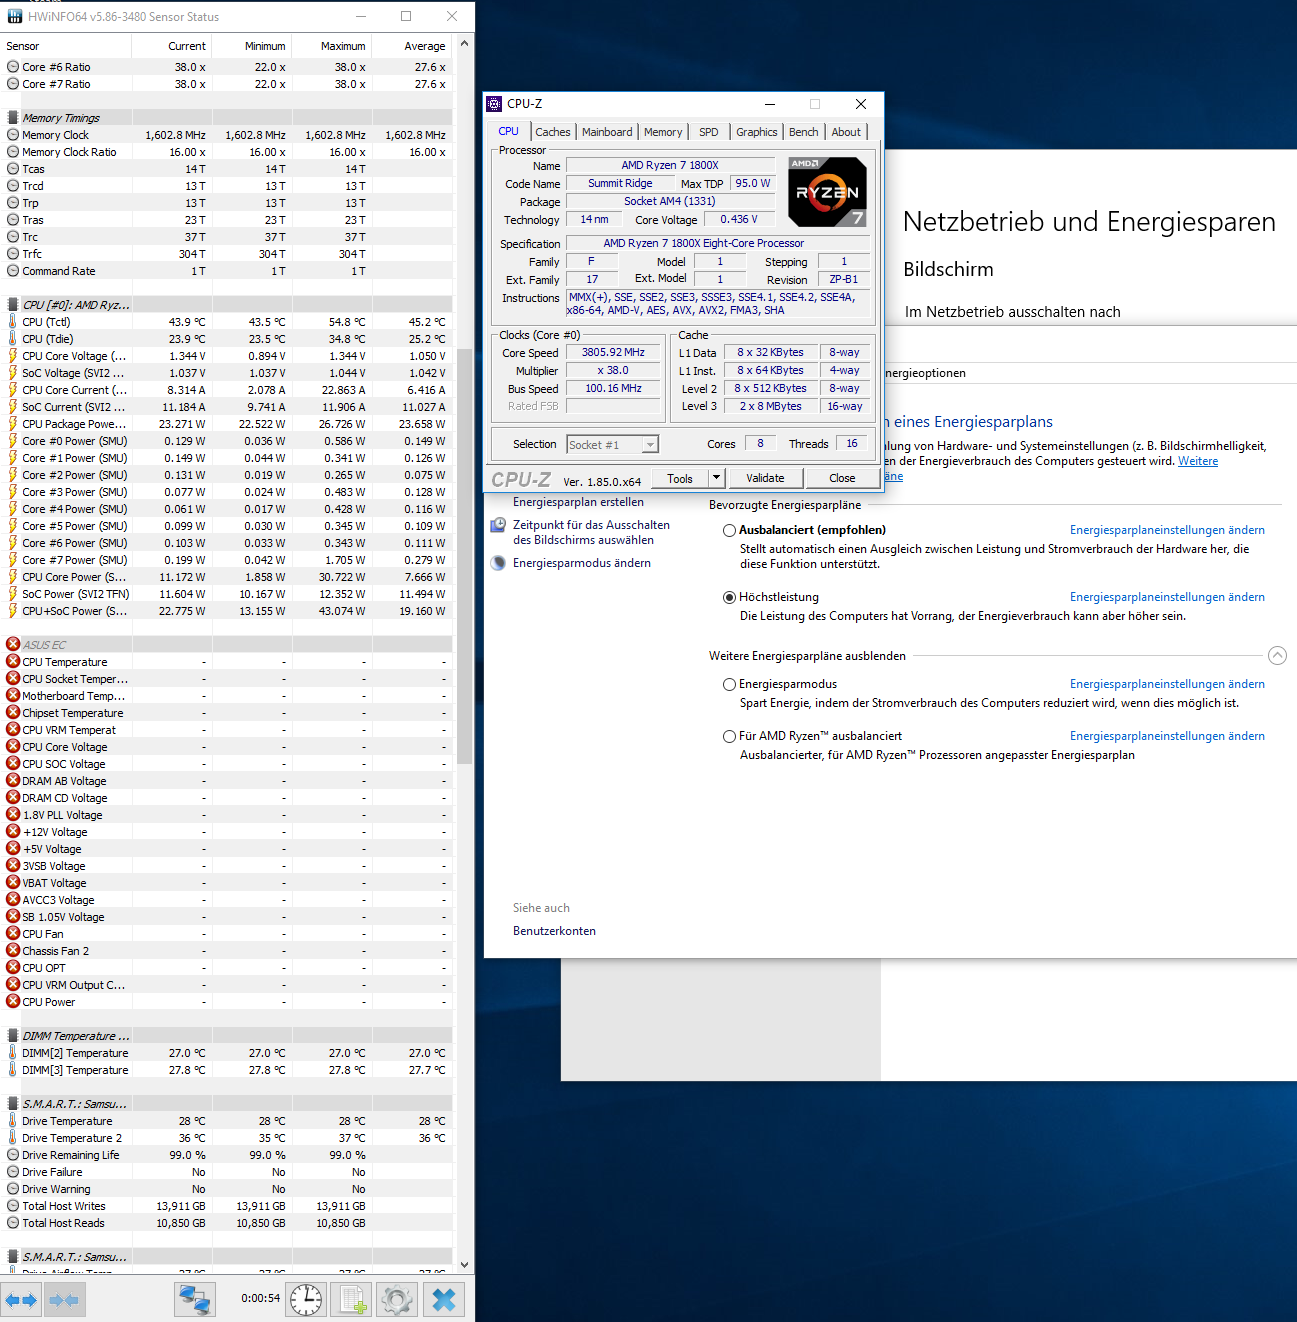Click the Maximum column header in HWiNFO

(x=330, y=46)
